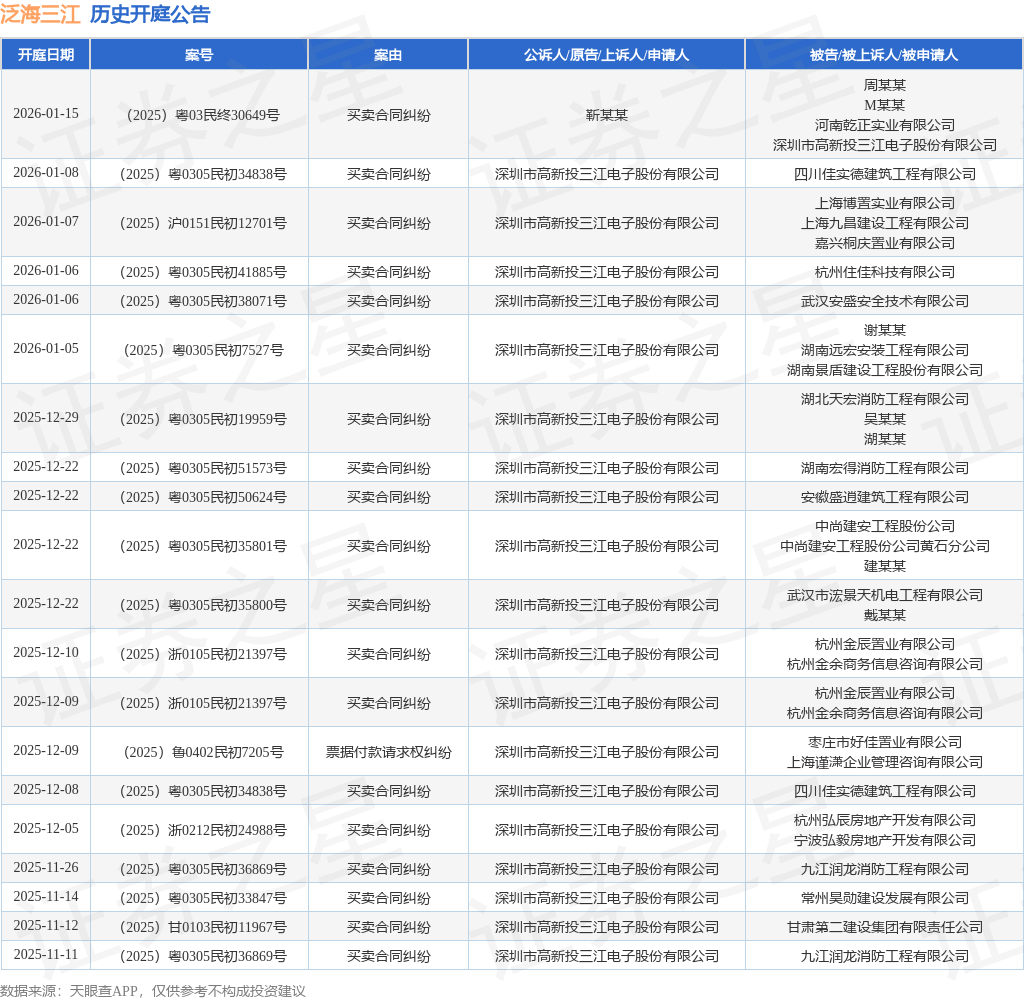Click defendant name 周某某
This screenshot has width=1024, height=1000.
884,85
